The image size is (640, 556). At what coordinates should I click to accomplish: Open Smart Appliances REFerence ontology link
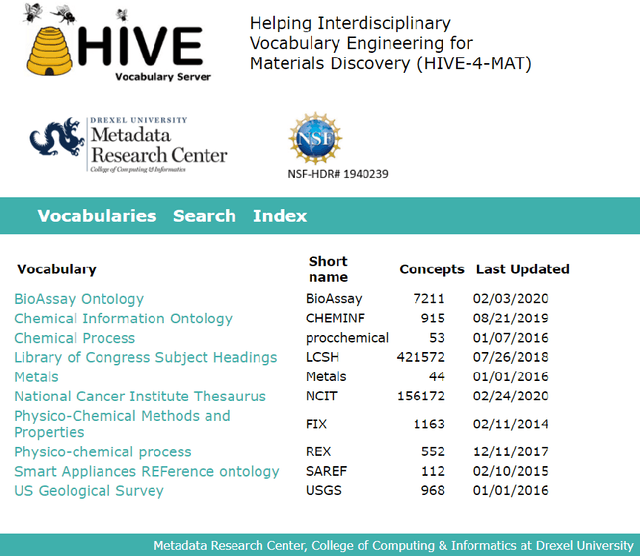point(147,471)
